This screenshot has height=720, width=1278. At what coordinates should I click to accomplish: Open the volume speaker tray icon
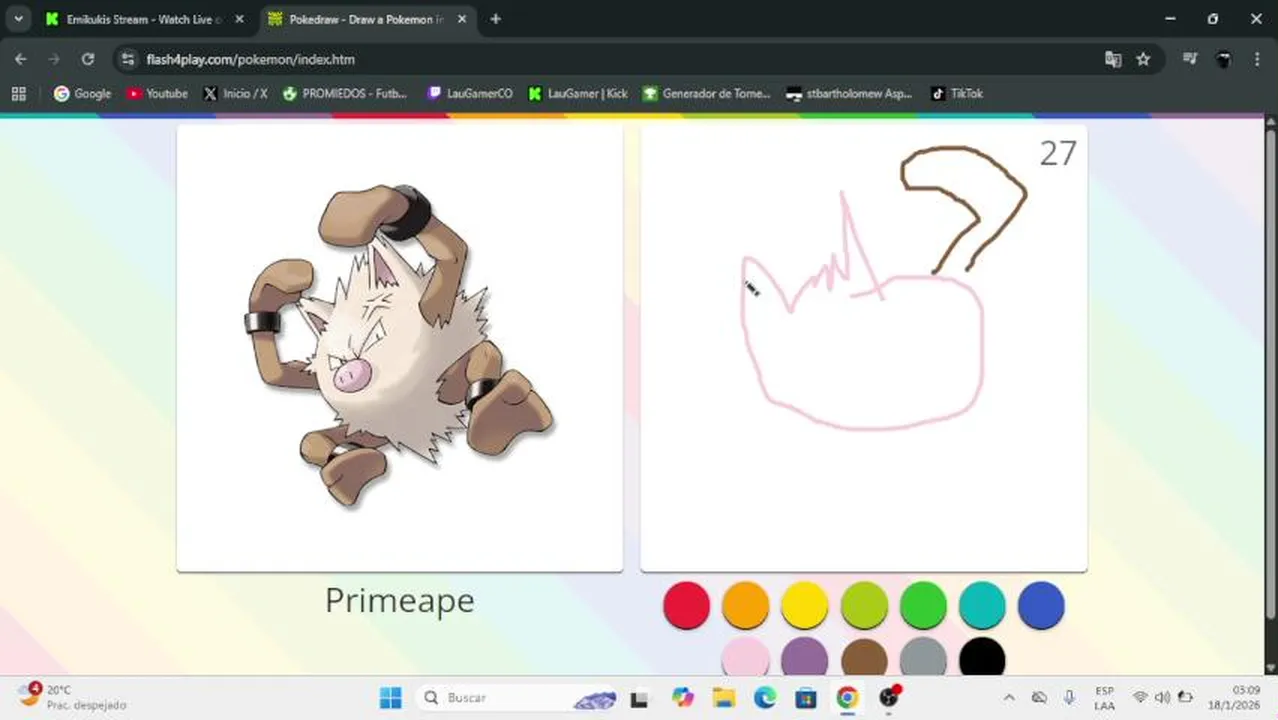click(x=1162, y=697)
